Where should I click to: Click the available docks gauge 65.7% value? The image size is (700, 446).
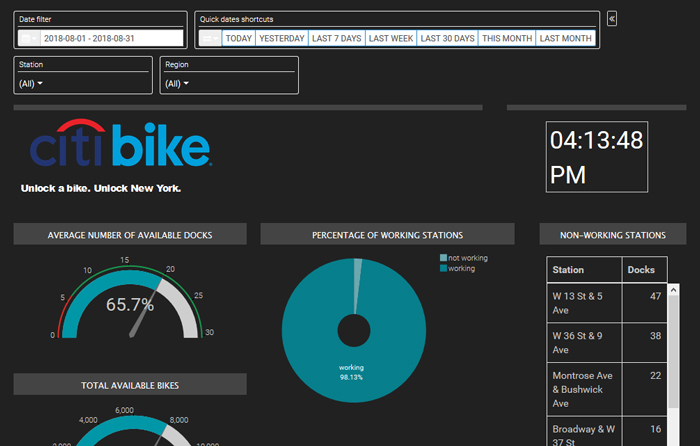click(130, 304)
